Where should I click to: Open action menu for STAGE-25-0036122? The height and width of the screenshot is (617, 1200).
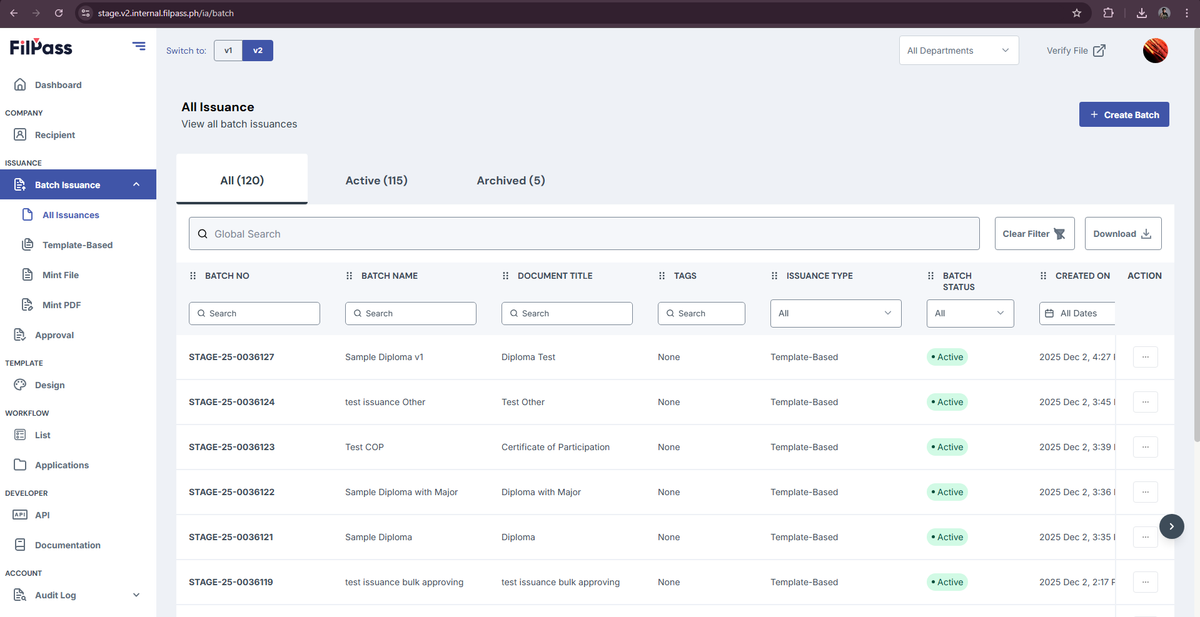(x=1145, y=492)
